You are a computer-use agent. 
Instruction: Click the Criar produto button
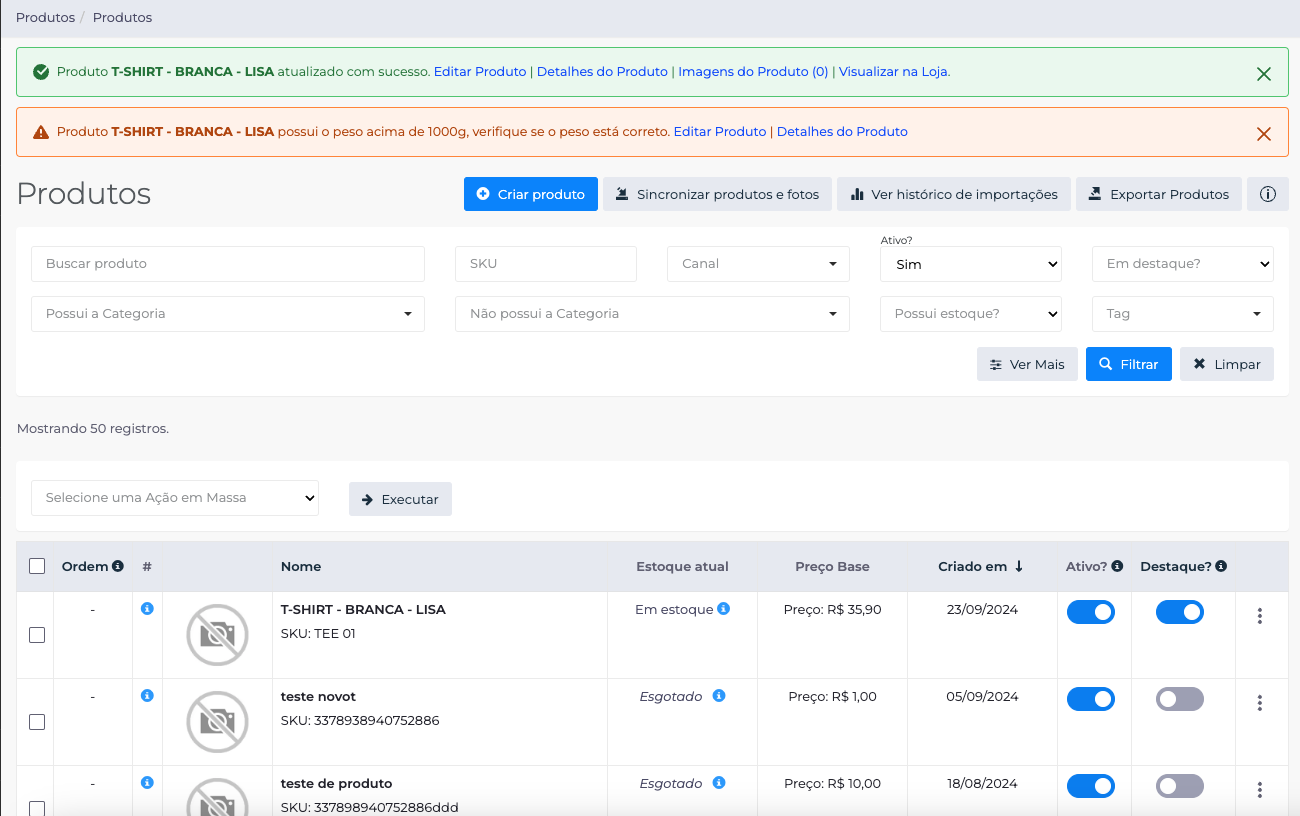coord(531,194)
